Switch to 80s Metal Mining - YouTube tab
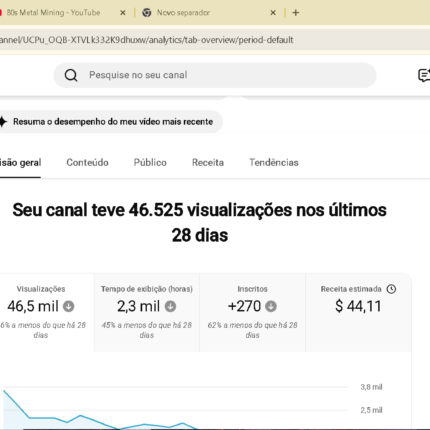The height and width of the screenshot is (430, 430). (x=63, y=13)
